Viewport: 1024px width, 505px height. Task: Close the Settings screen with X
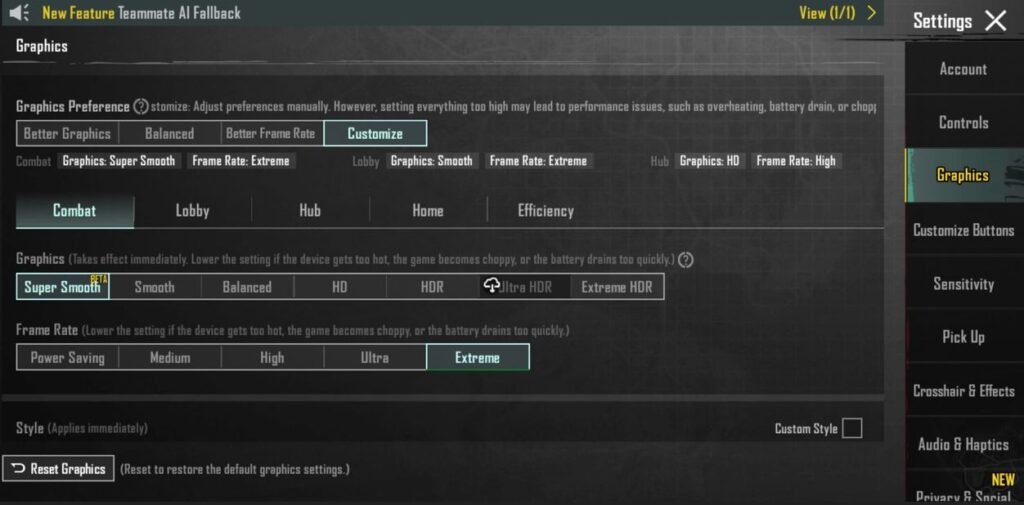click(995, 21)
